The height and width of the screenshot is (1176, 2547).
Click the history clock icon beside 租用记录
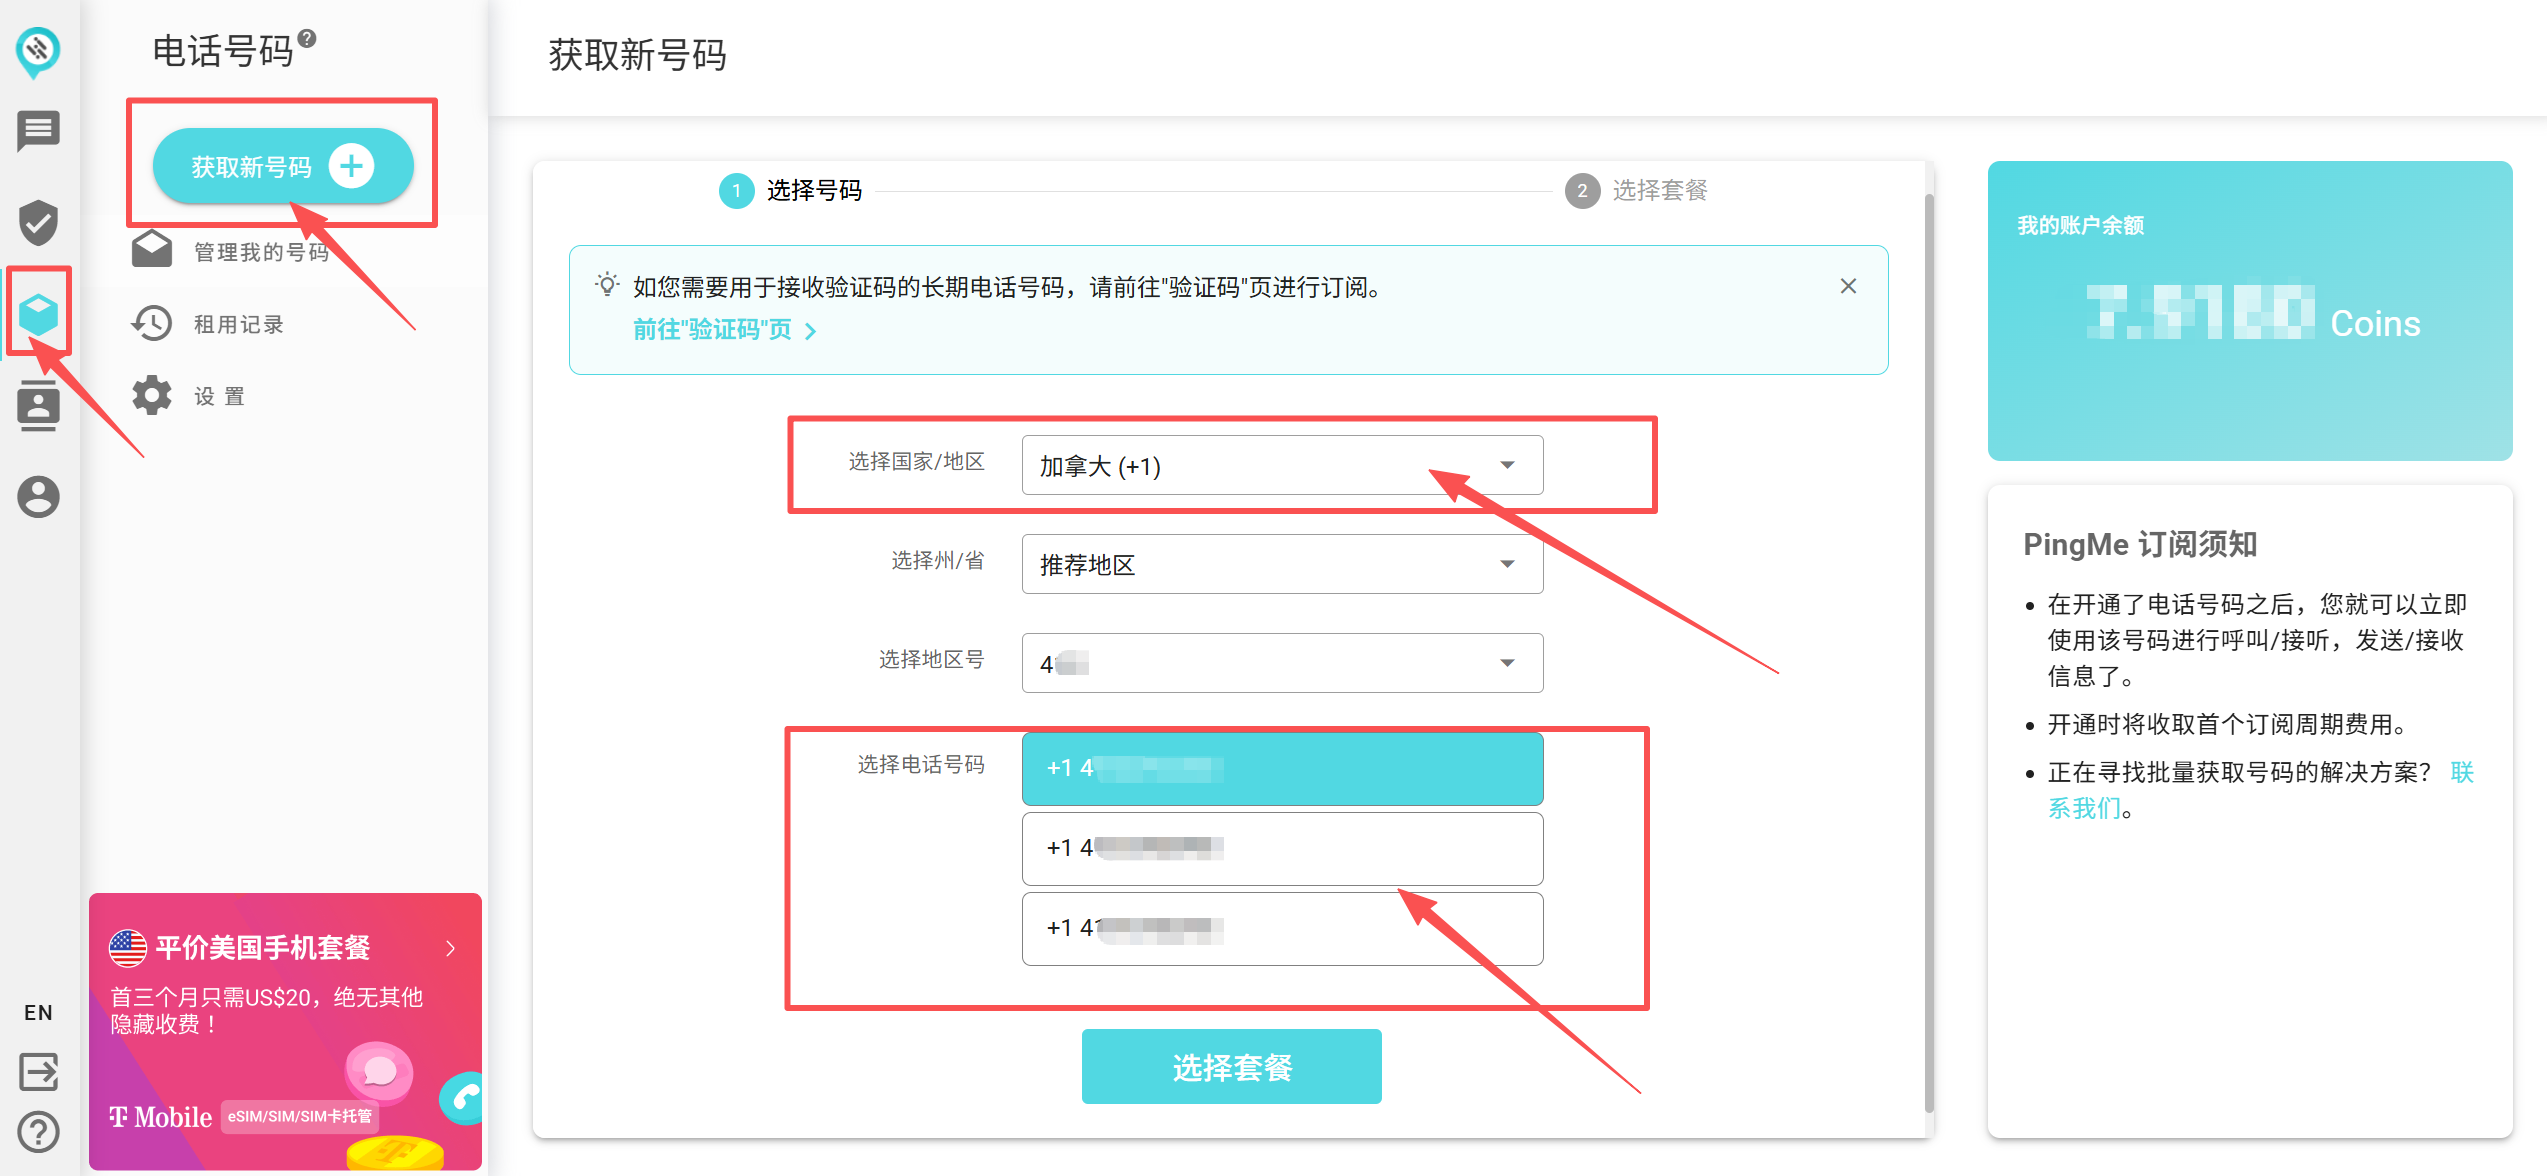(152, 323)
